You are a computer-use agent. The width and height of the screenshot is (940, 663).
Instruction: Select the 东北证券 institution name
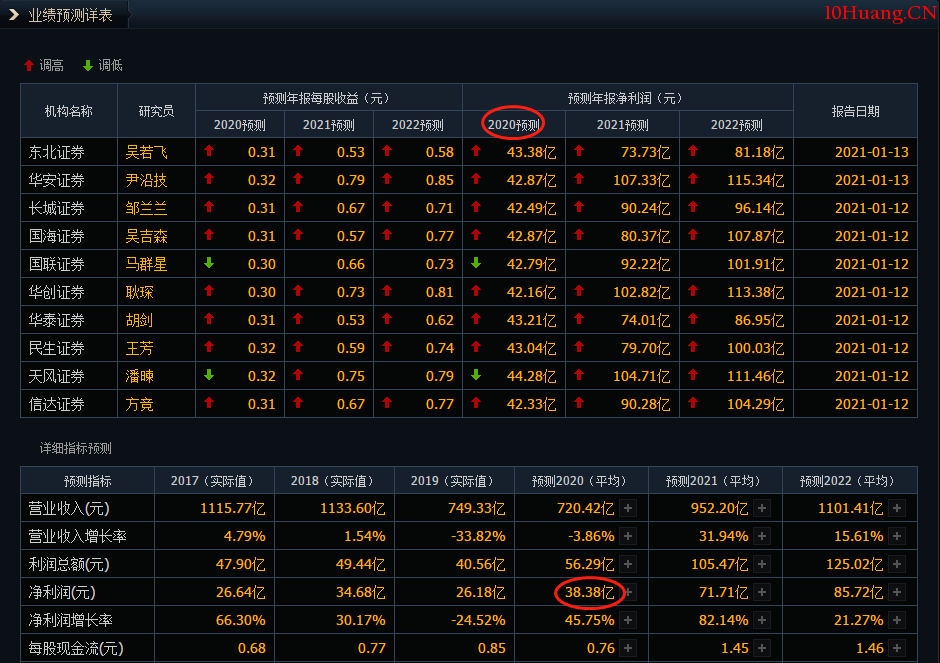tap(56, 152)
